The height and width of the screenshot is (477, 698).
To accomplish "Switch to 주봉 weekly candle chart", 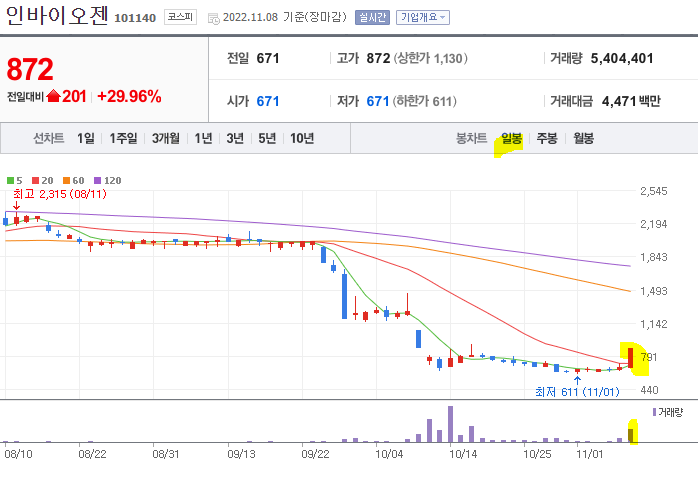I will click(x=547, y=138).
